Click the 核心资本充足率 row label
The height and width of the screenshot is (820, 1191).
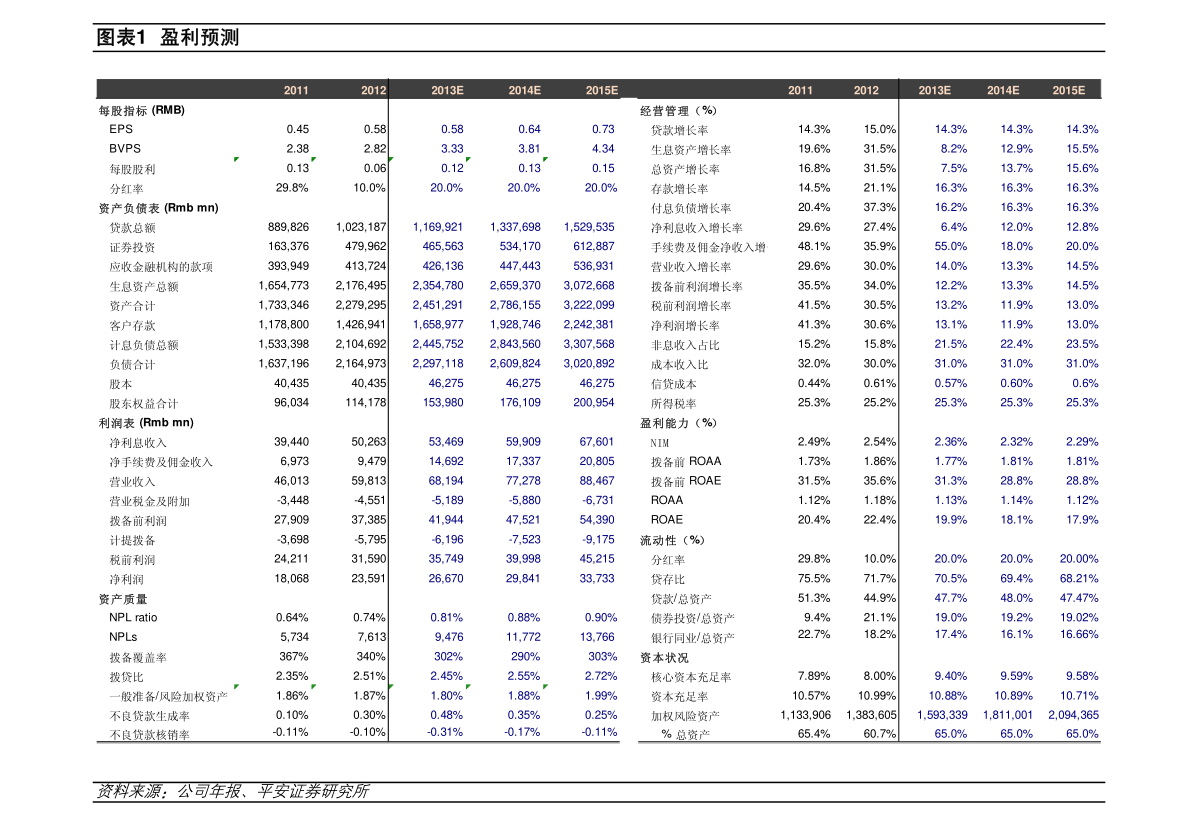(x=691, y=677)
